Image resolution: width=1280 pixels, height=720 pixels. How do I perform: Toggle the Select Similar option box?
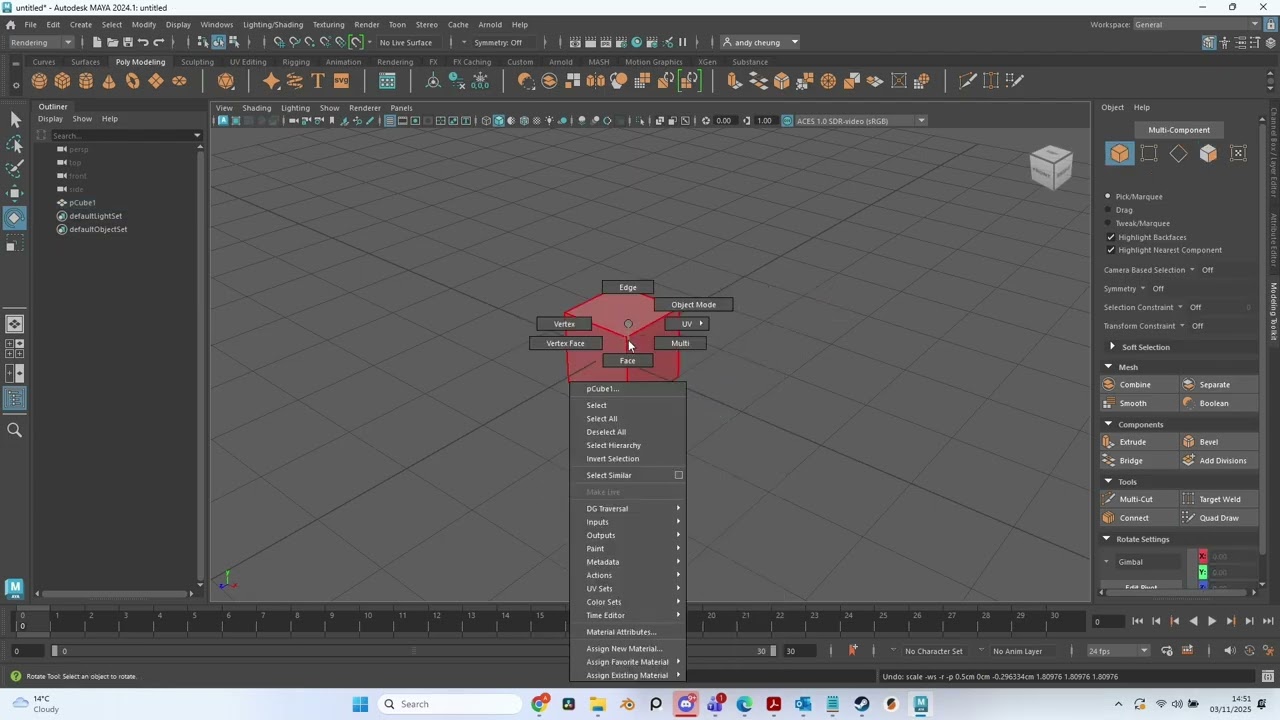click(678, 475)
